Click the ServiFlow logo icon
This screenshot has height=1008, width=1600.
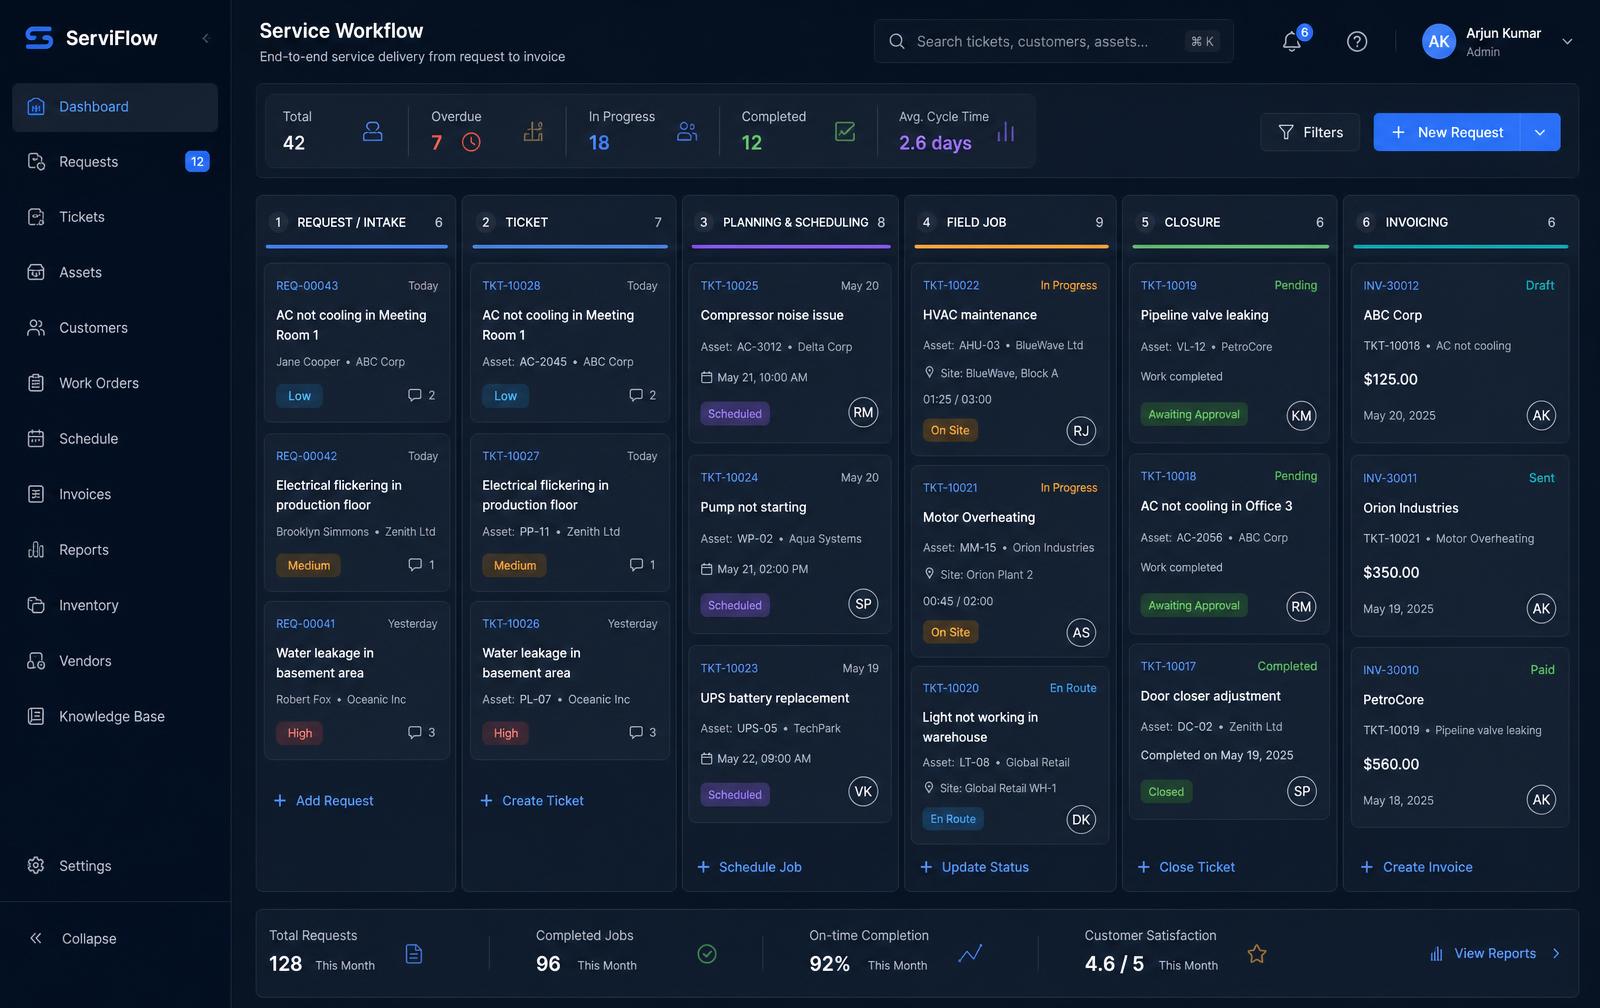pyautogui.click(x=39, y=38)
